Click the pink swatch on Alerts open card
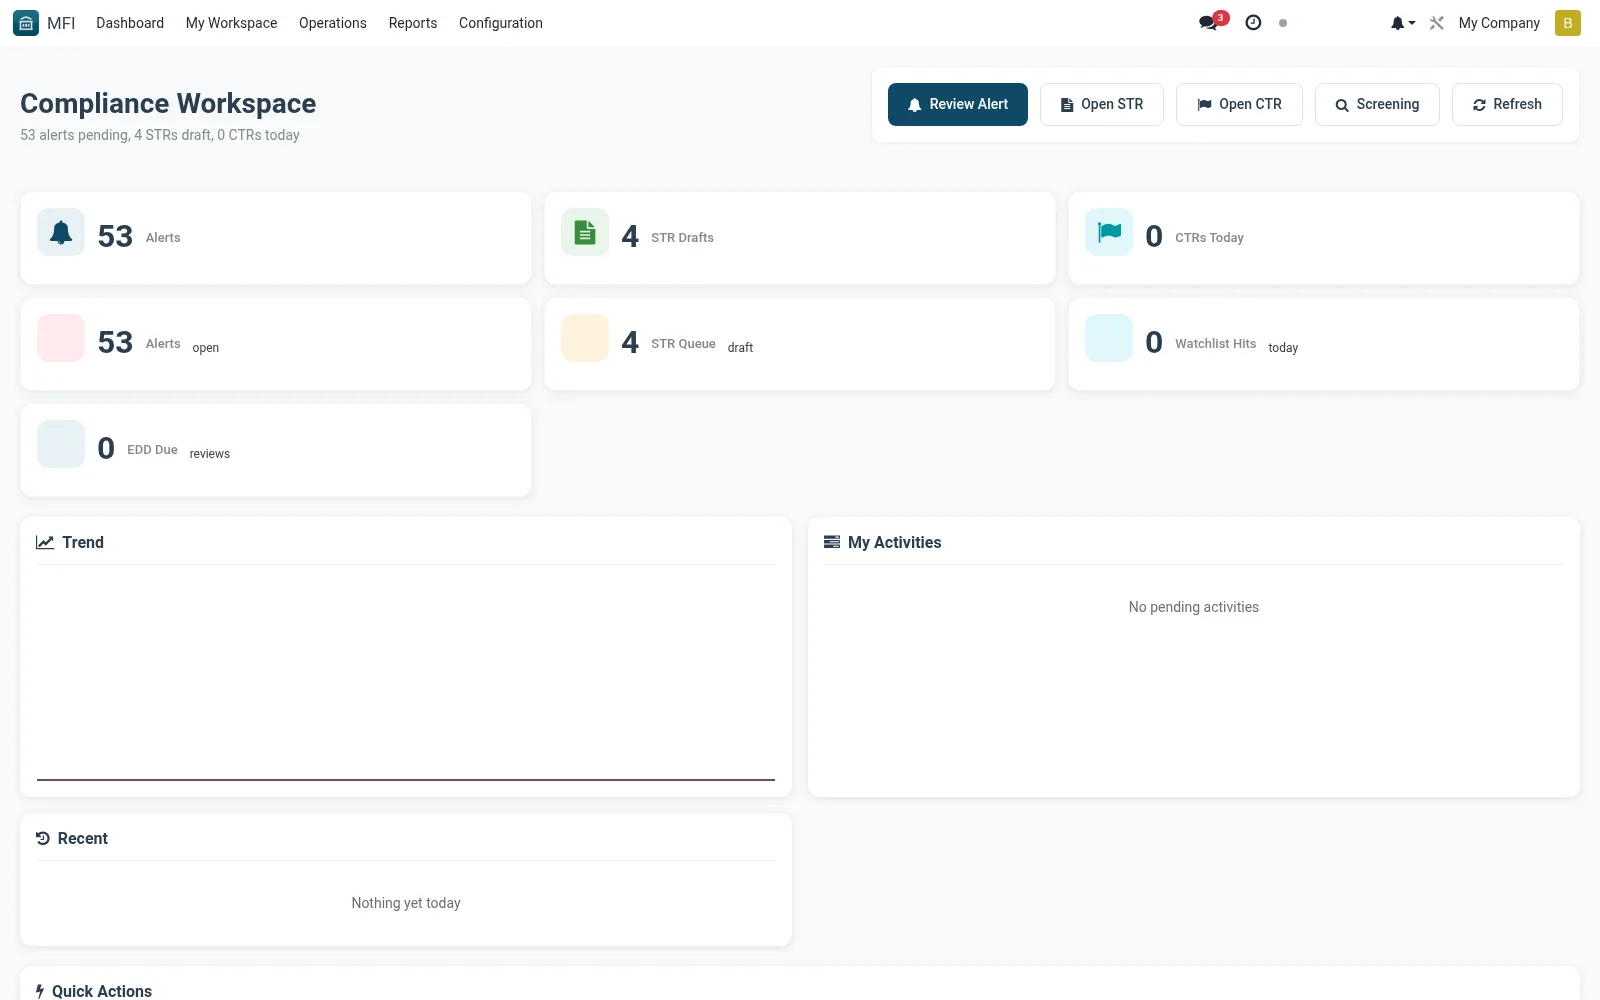The image size is (1600, 1000). (x=61, y=339)
